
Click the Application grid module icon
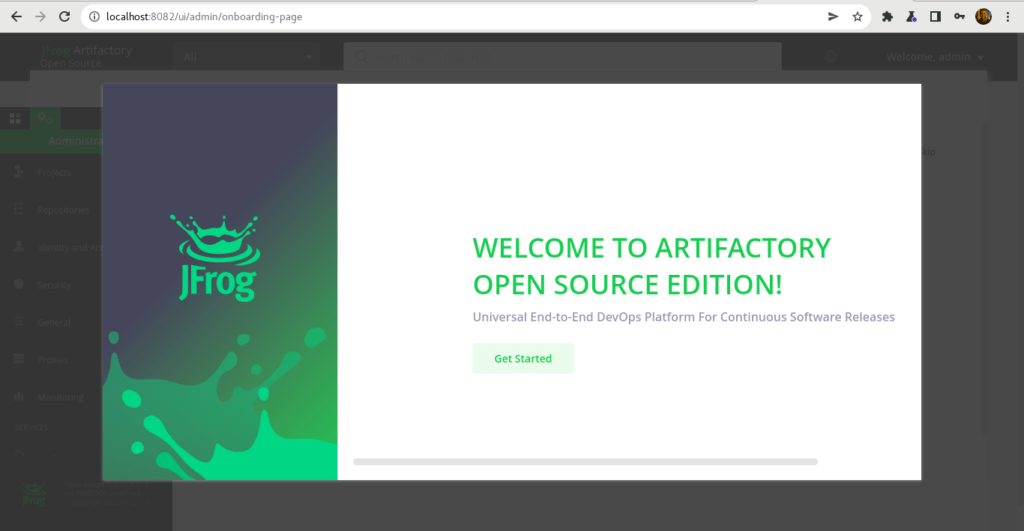(x=15, y=118)
